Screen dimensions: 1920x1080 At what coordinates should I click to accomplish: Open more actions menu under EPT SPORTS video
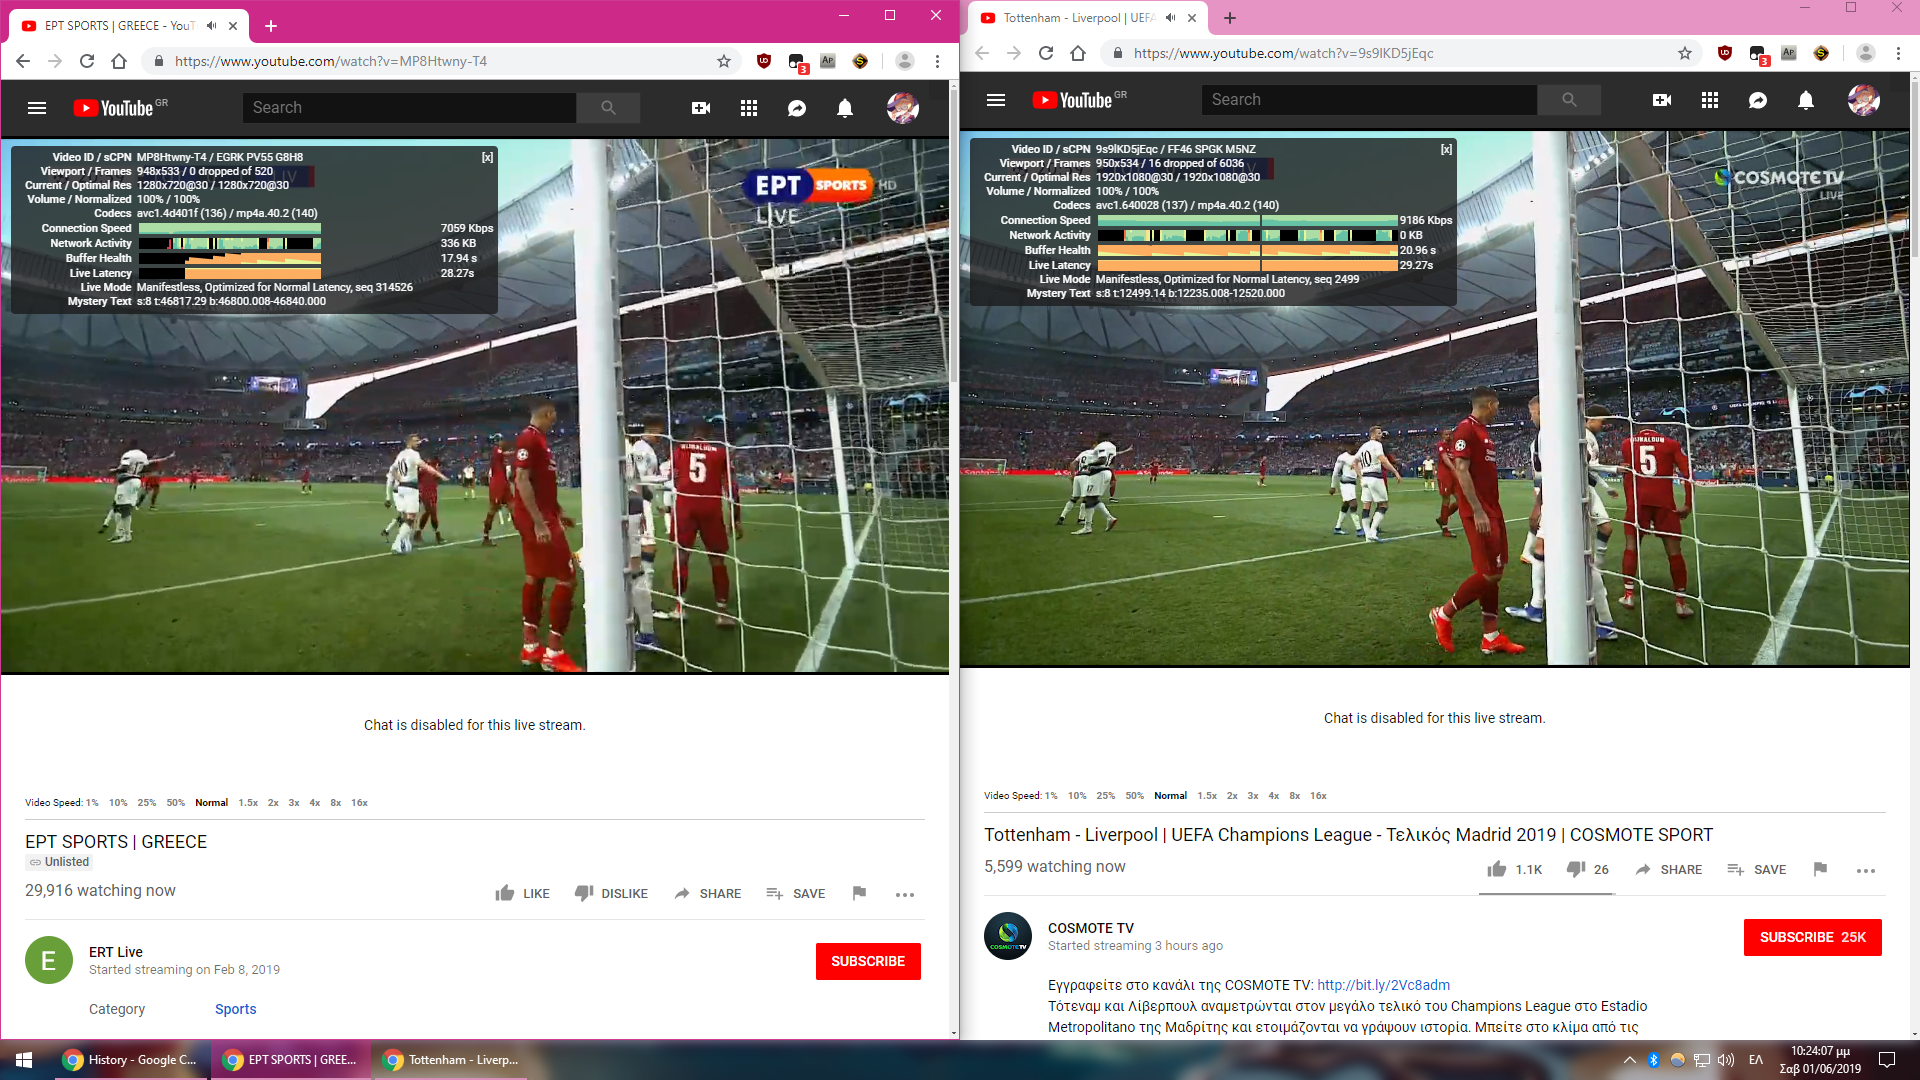(x=905, y=894)
